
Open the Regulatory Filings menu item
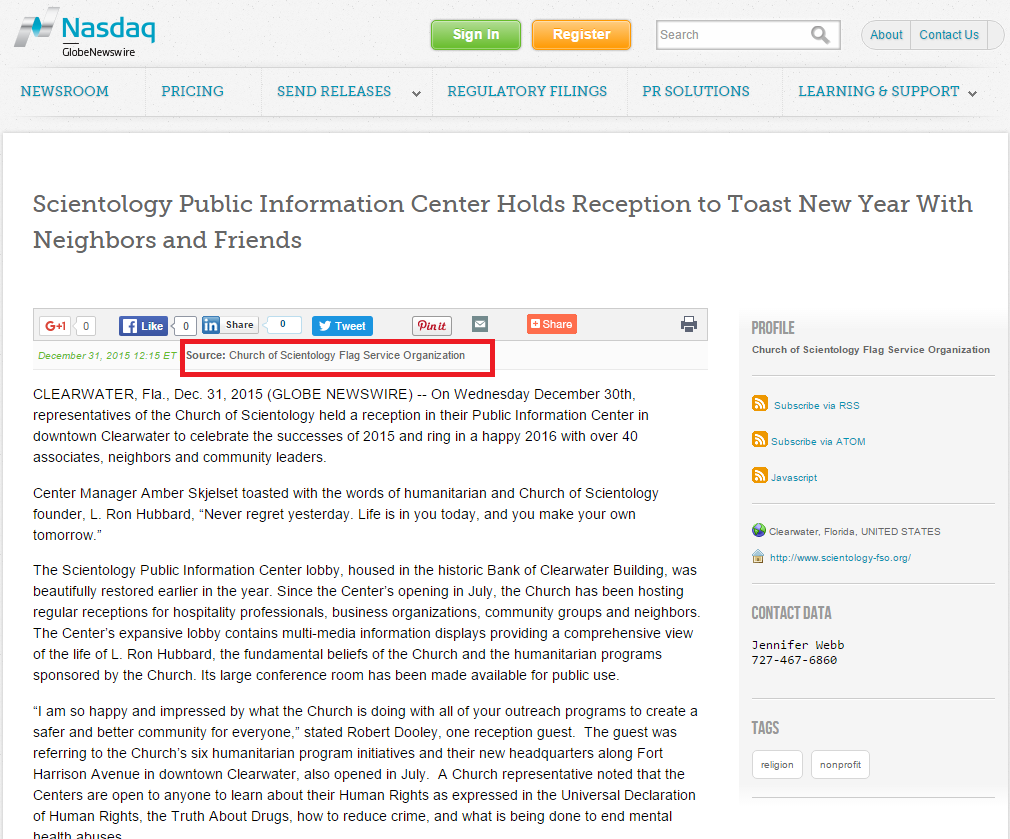[x=527, y=91]
